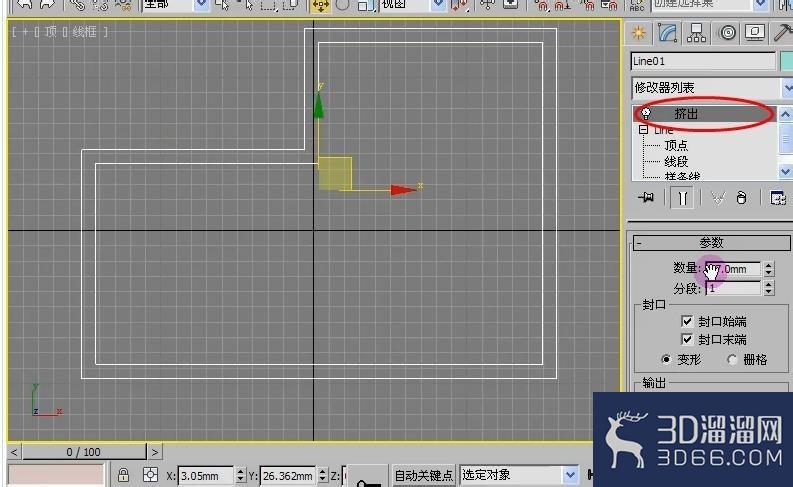The height and width of the screenshot is (487, 793).
Task: Open the Motion command panel tab
Action: tap(727, 33)
